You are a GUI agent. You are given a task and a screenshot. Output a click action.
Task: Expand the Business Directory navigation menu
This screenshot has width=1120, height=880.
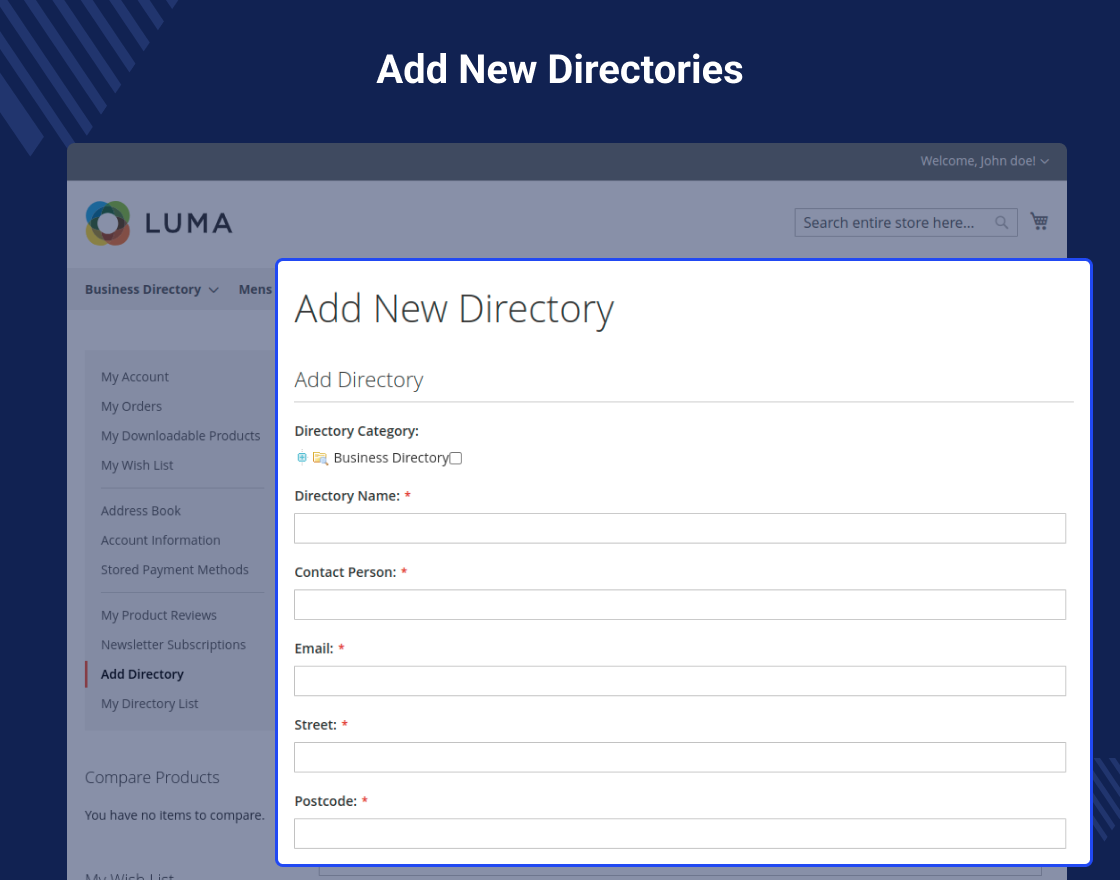[x=151, y=289]
